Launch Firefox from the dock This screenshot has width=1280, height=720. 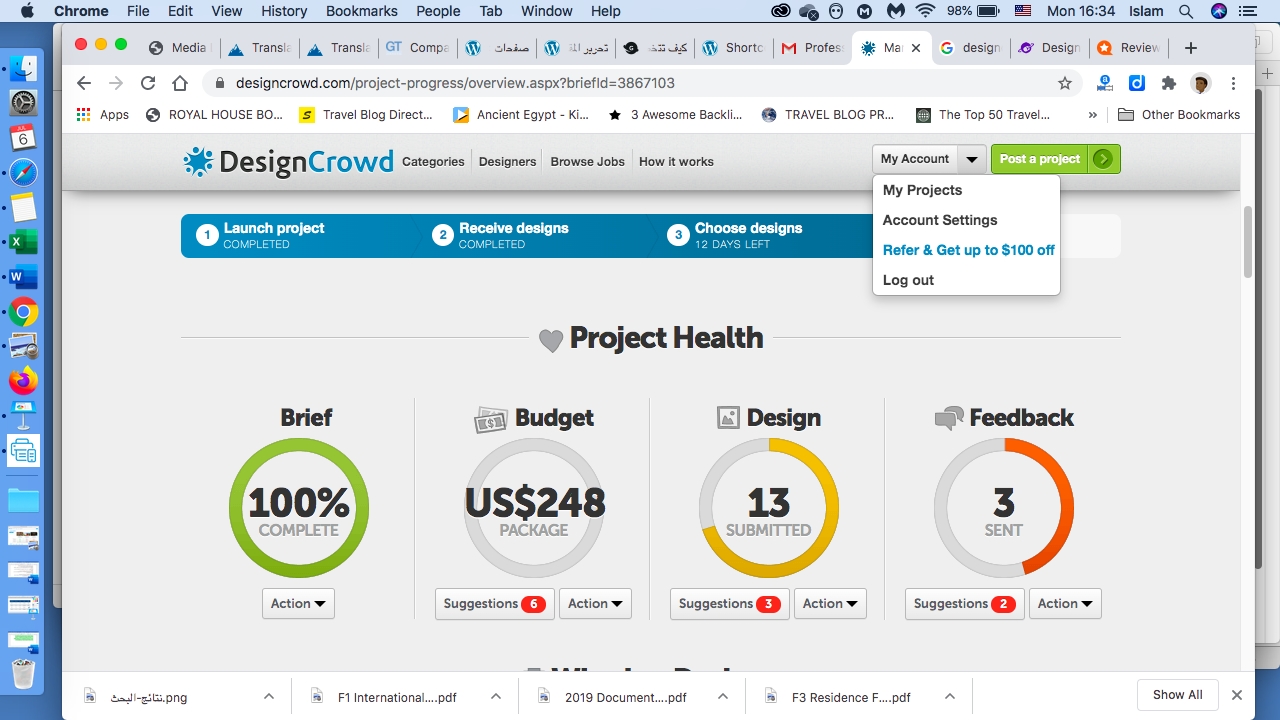[x=23, y=381]
